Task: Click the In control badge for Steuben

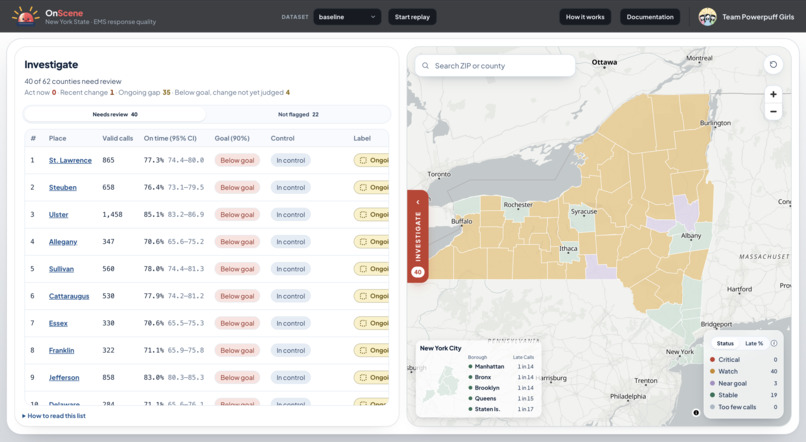Action: click(290, 188)
